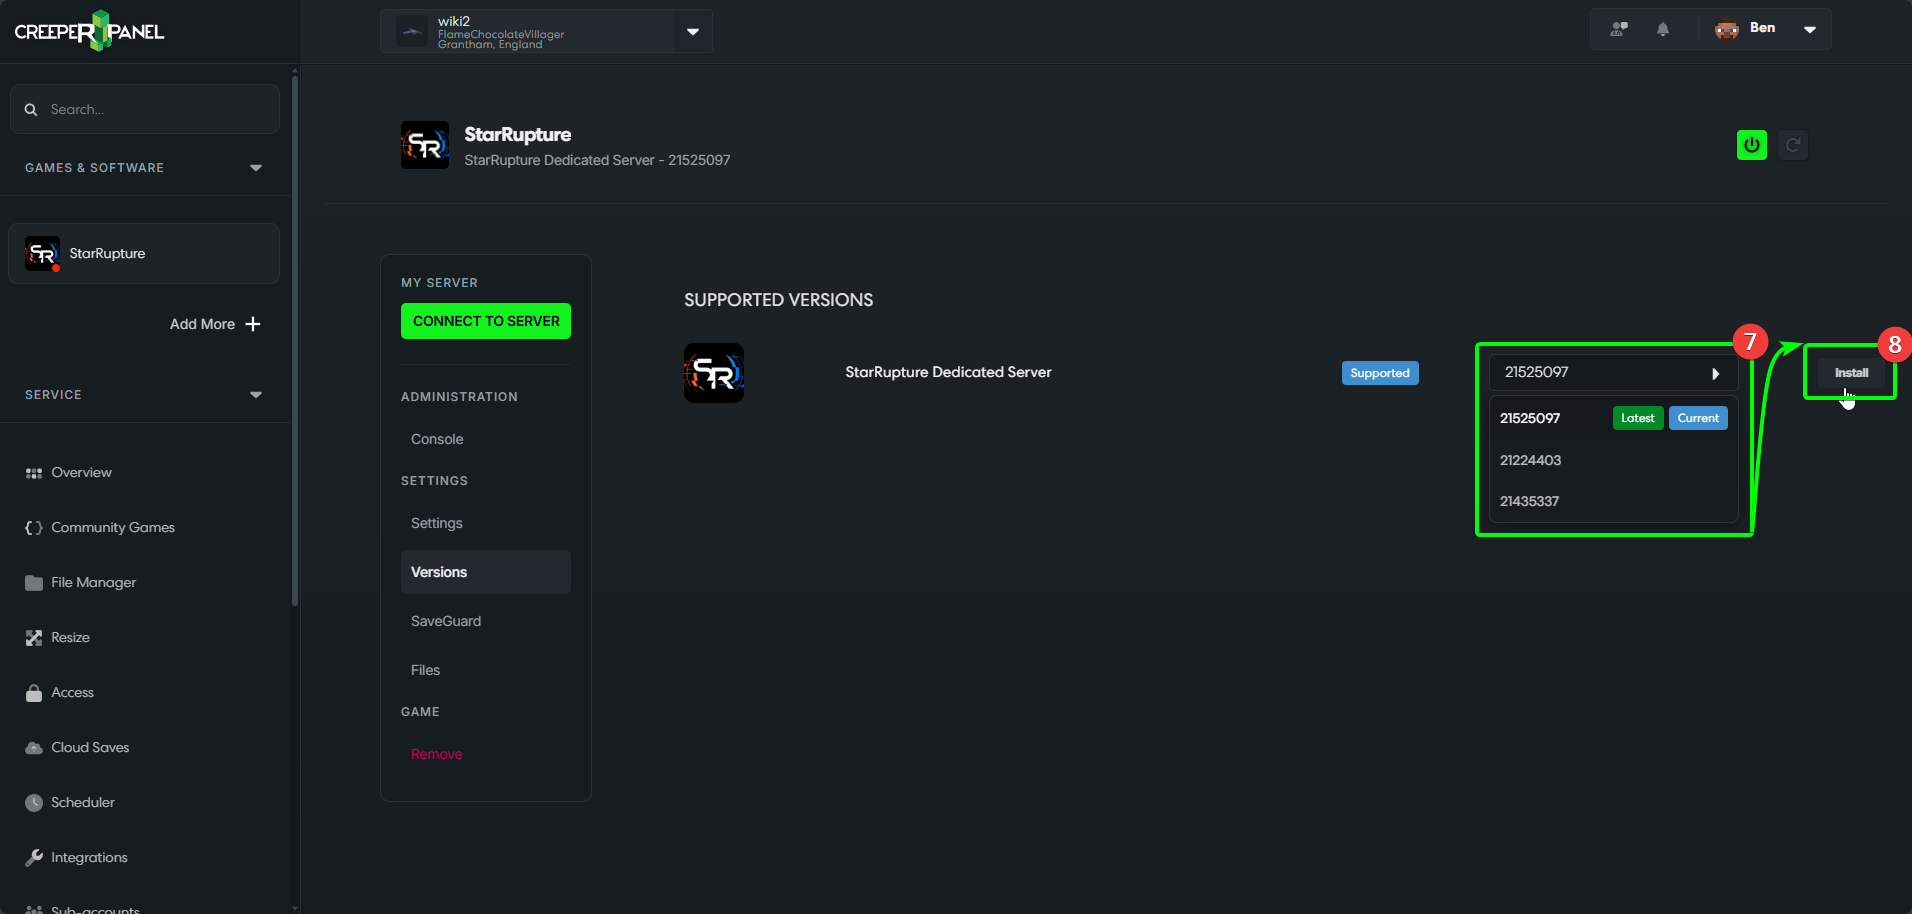Click the green power button icon
1912x914 pixels.
pos(1751,145)
